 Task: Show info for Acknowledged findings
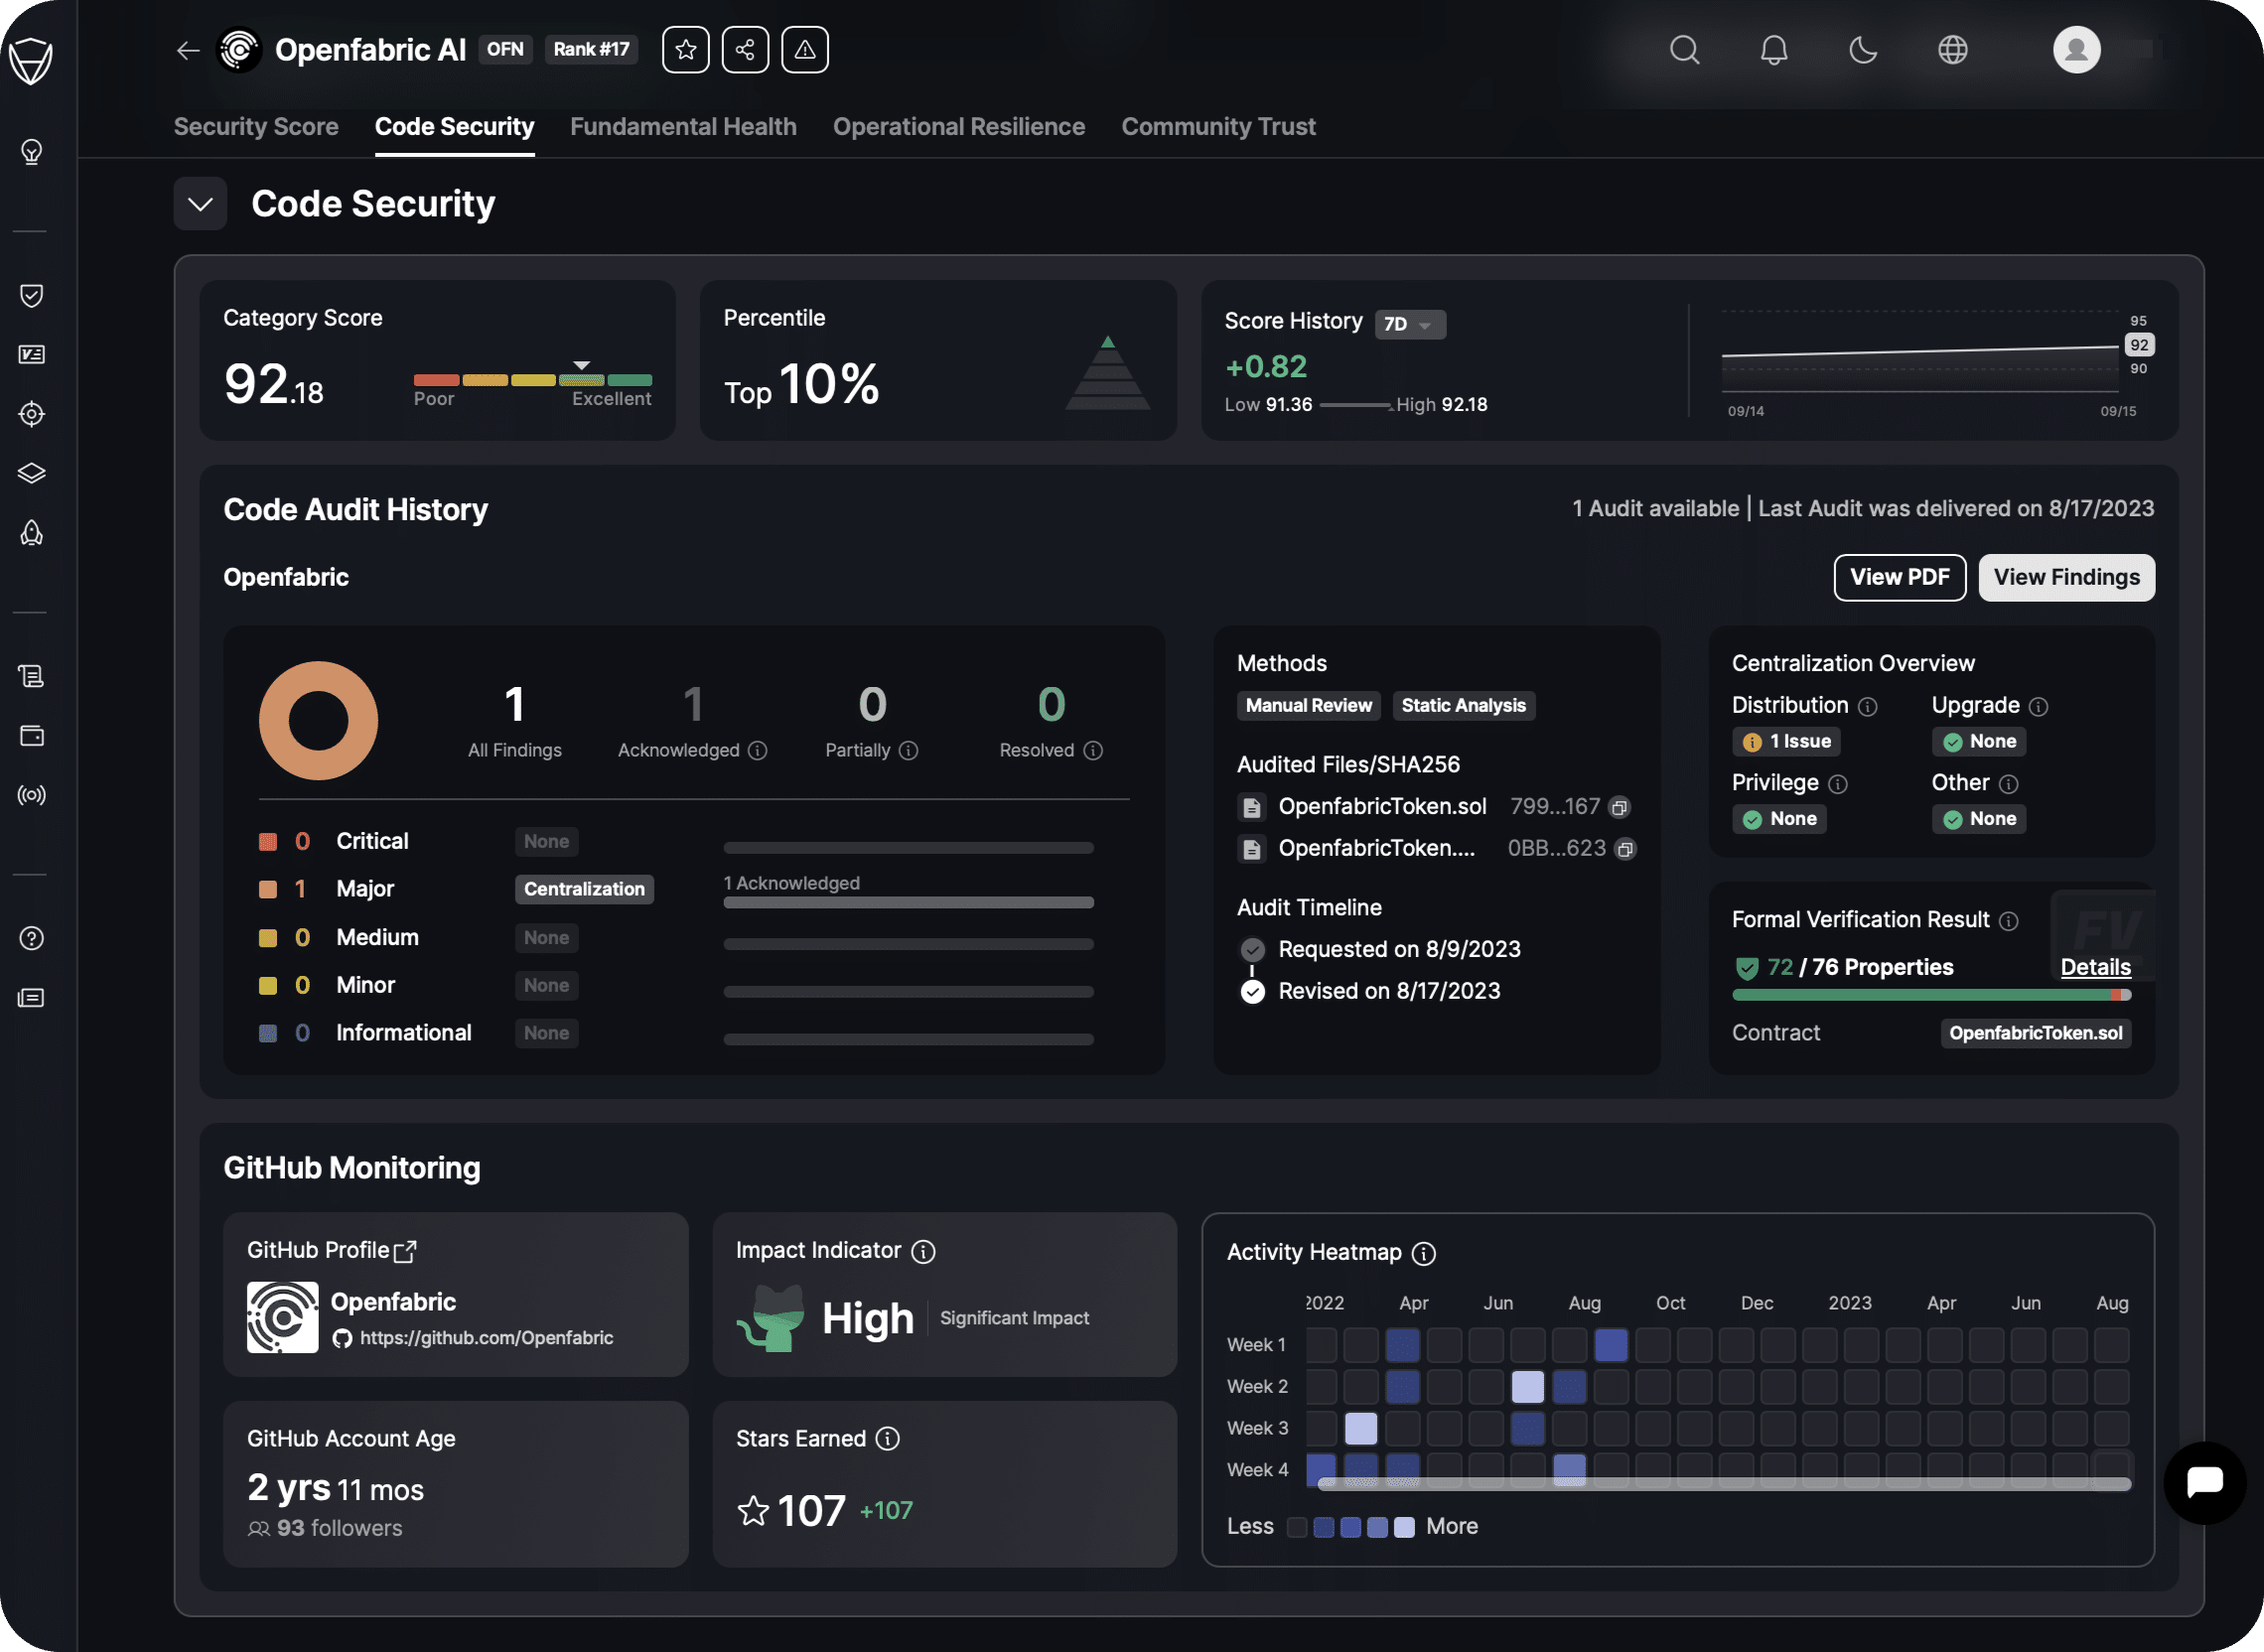click(x=758, y=751)
